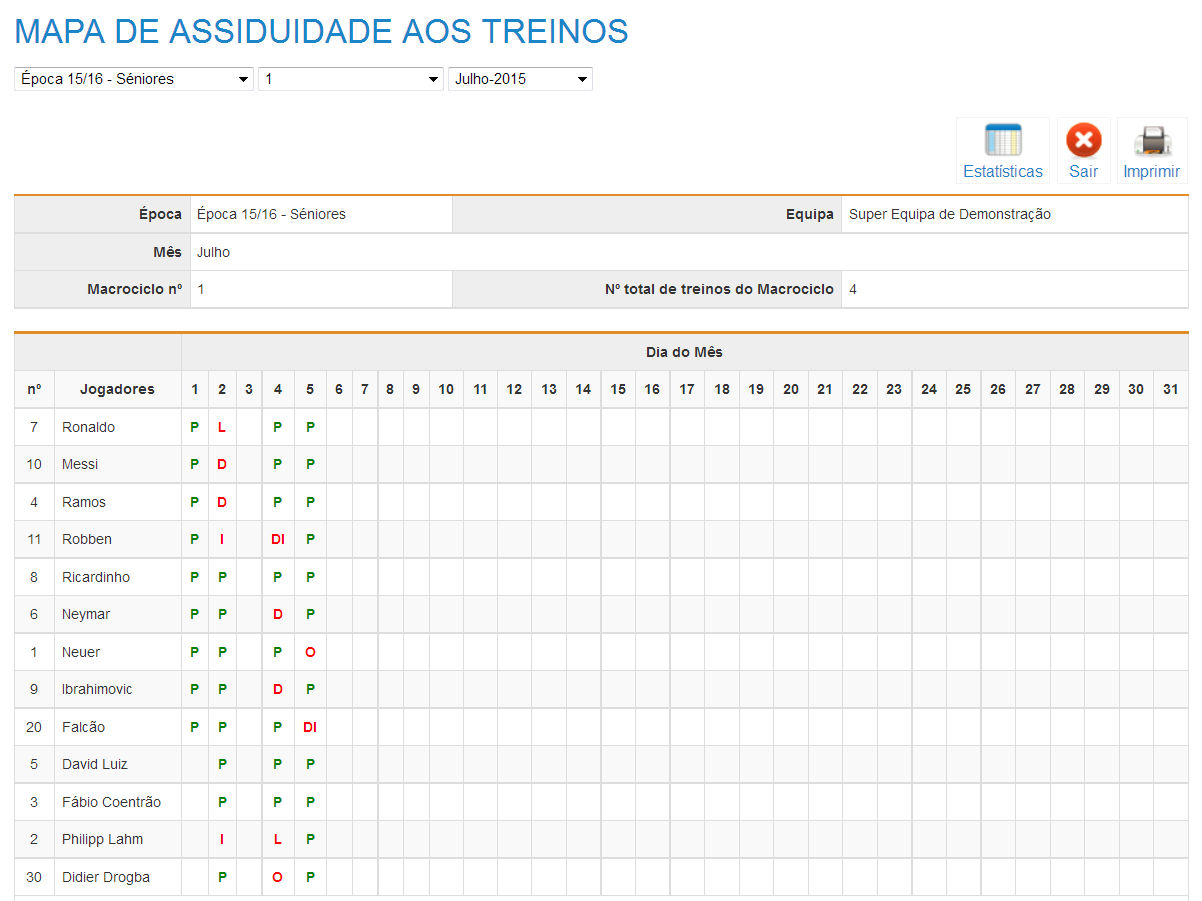Viewport: 1202px width, 901px height.
Task: Click the Imprimir text label
Action: click(x=1151, y=172)
